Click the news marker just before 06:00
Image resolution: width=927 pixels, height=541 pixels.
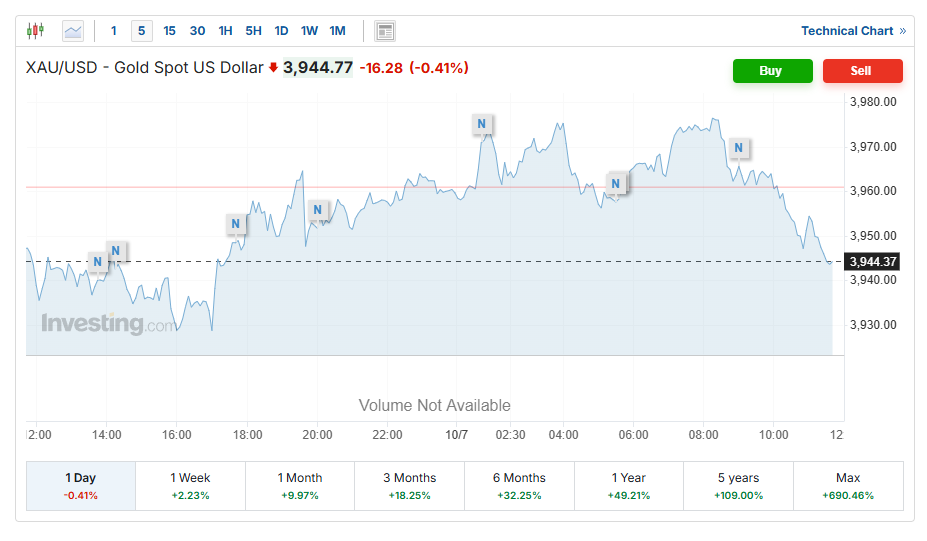[617, 184]
